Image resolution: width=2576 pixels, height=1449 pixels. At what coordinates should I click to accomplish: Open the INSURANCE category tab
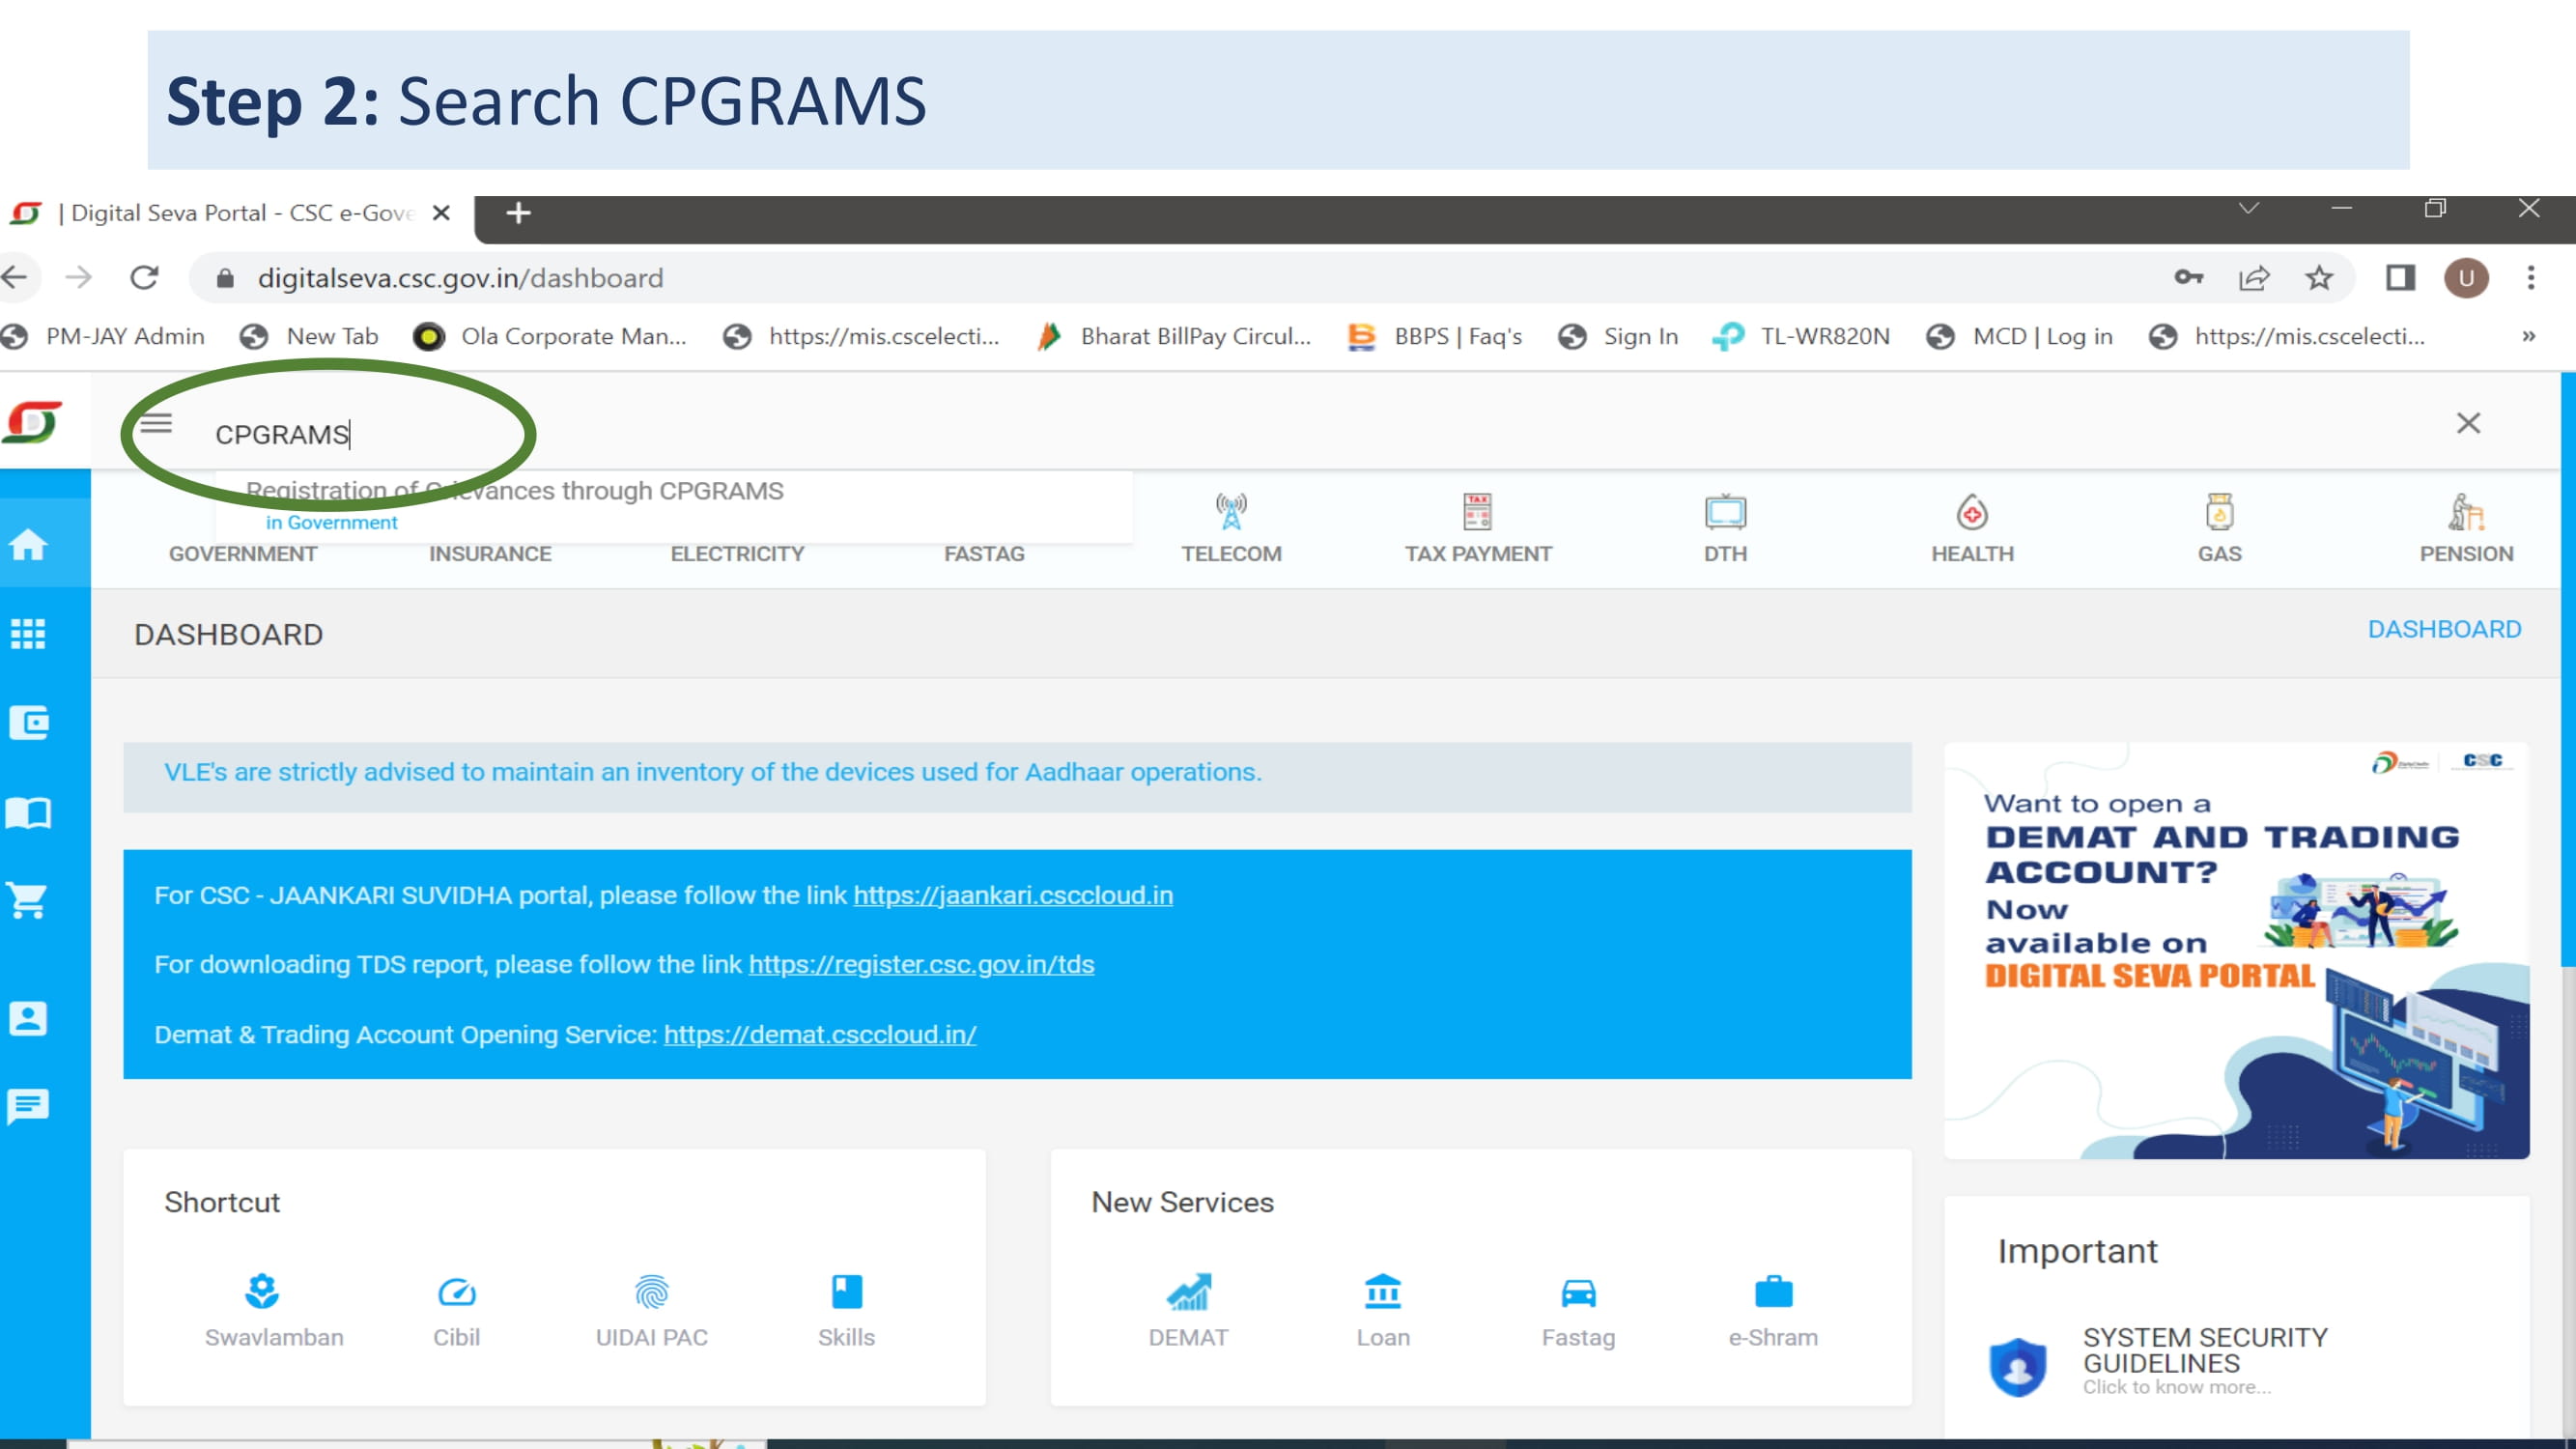point(490,553)
